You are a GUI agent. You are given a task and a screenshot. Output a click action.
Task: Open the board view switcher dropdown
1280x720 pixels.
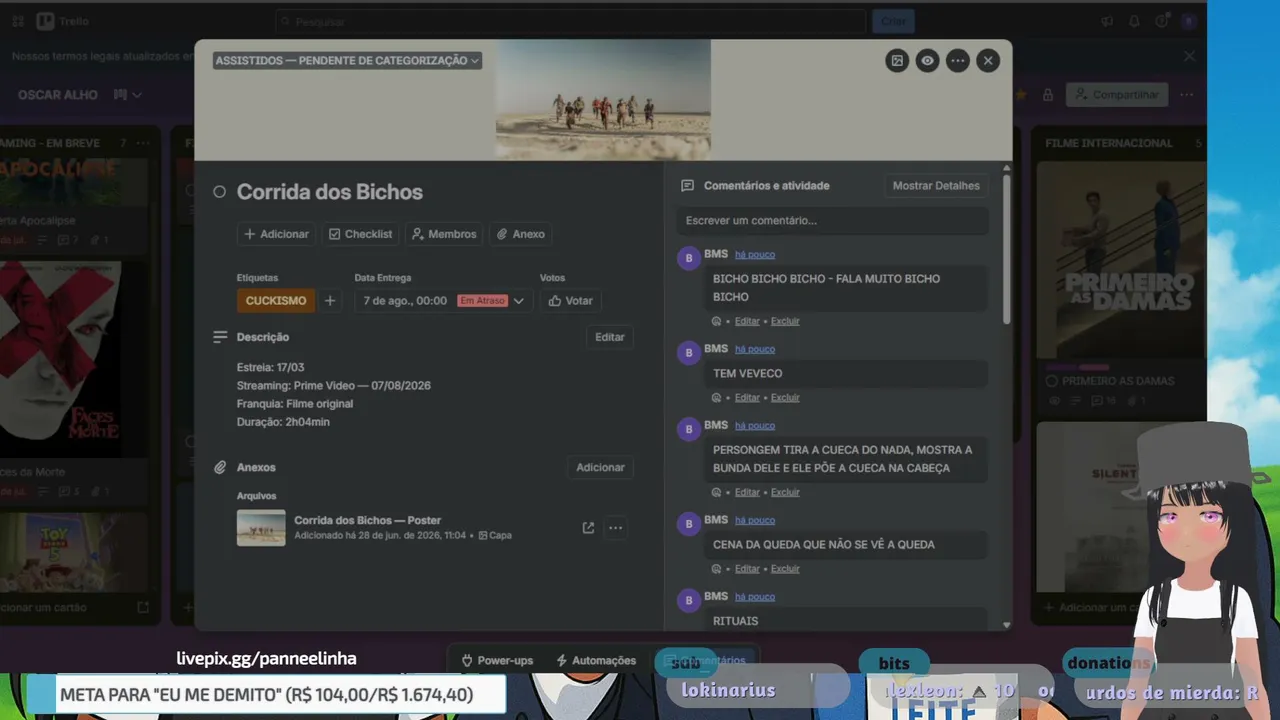click(x=128, y=95)
